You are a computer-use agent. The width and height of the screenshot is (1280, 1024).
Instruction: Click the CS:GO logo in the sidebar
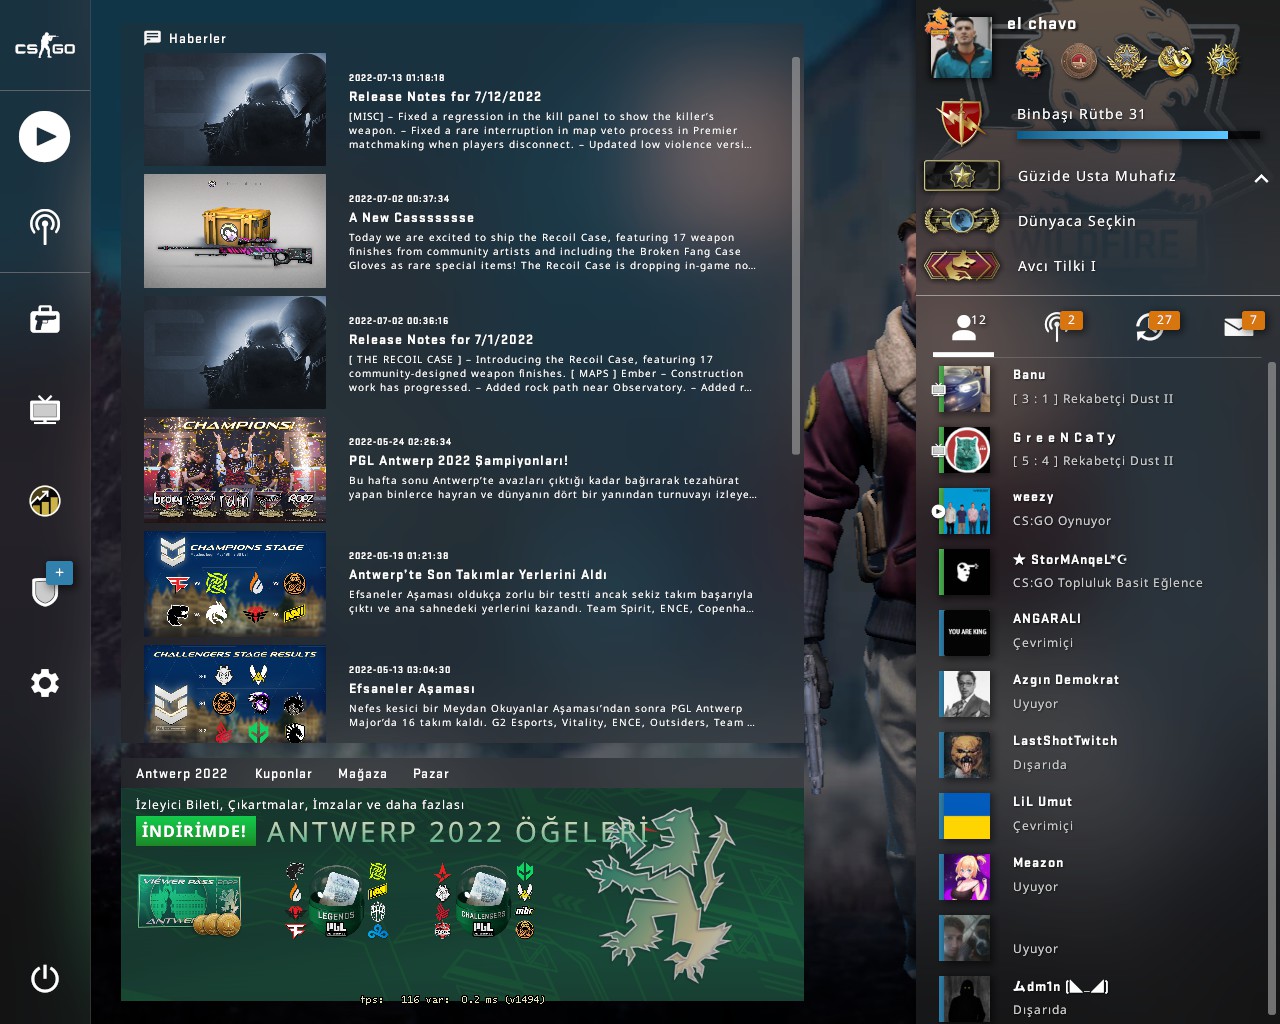click(x=45, y=47)
